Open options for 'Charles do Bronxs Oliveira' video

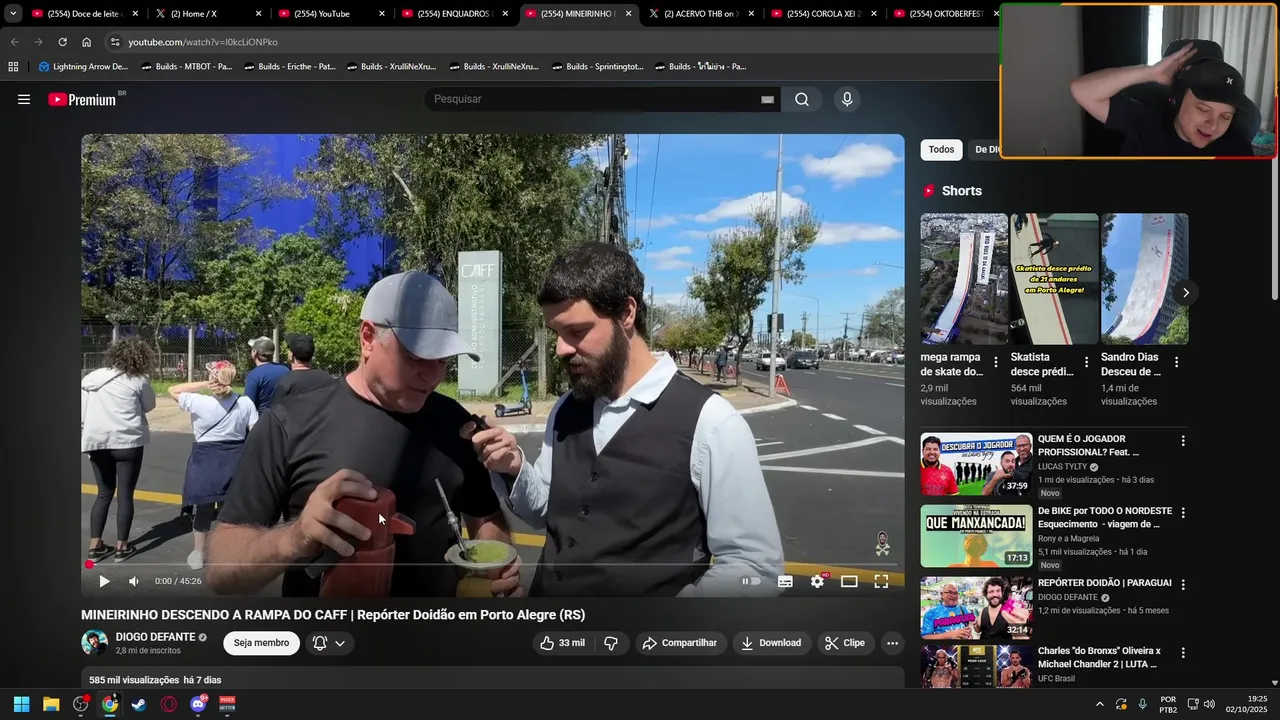click(1183, 653)
